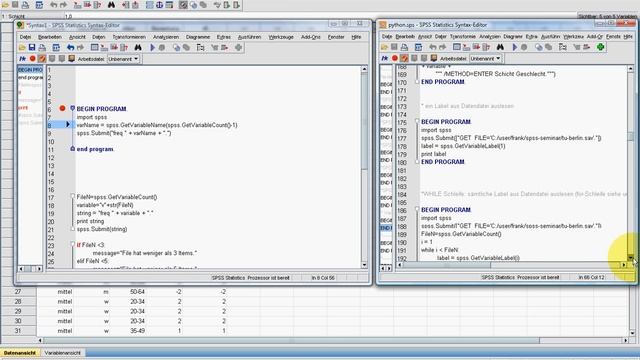Screen dimensions: 640x360
Task: Toggle the highlighted pencil icon in Syntax1
Action: click(42, 59)
